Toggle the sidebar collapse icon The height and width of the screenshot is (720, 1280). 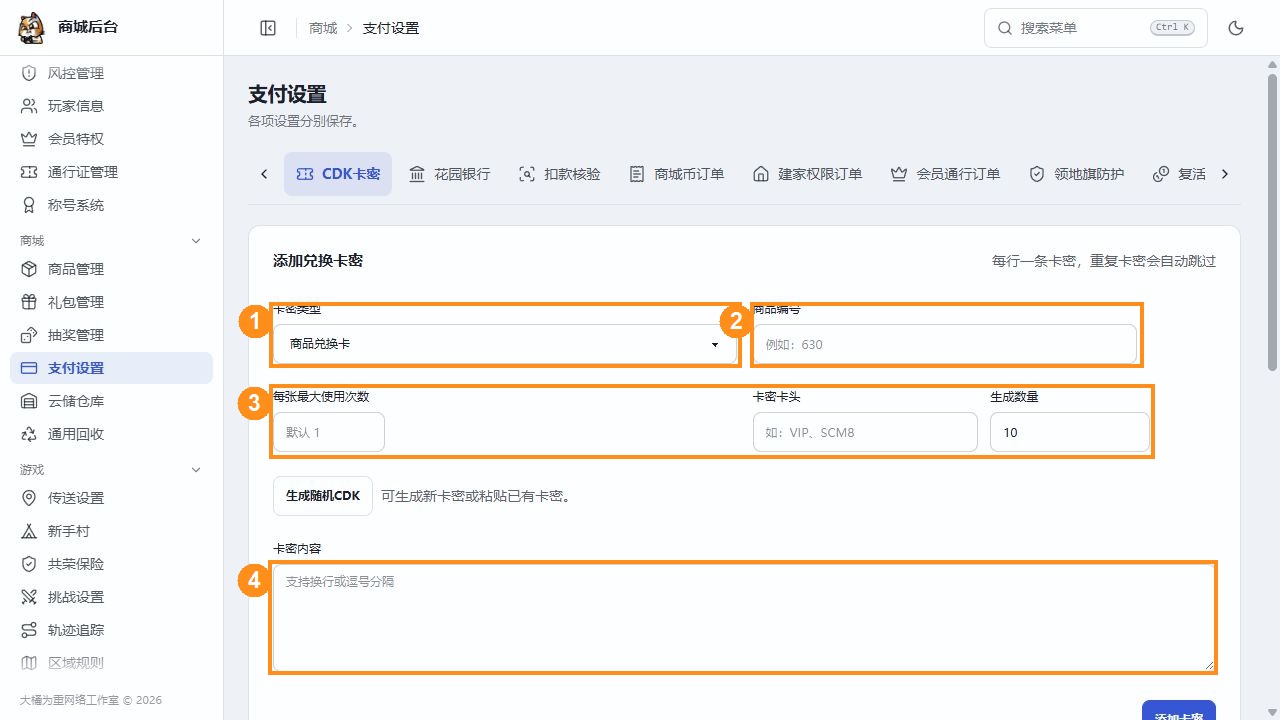click(268, 28)
